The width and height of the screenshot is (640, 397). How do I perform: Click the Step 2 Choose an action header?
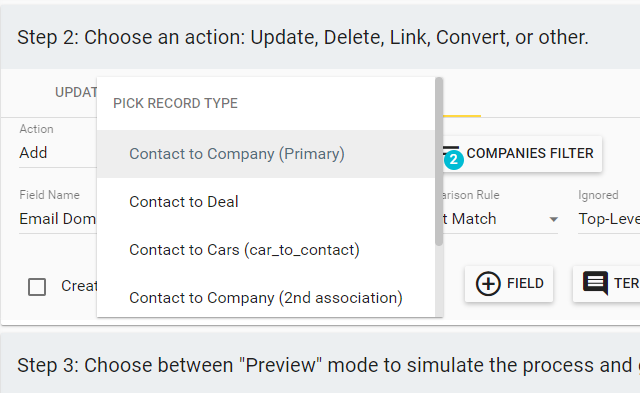point(320,37)
